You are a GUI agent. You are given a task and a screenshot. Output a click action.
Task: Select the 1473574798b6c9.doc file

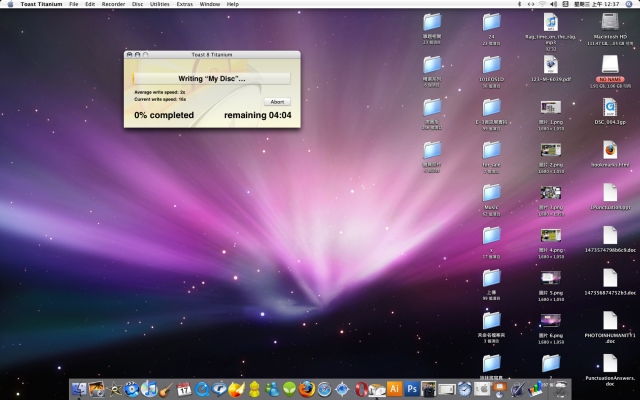tap(610, 236)
